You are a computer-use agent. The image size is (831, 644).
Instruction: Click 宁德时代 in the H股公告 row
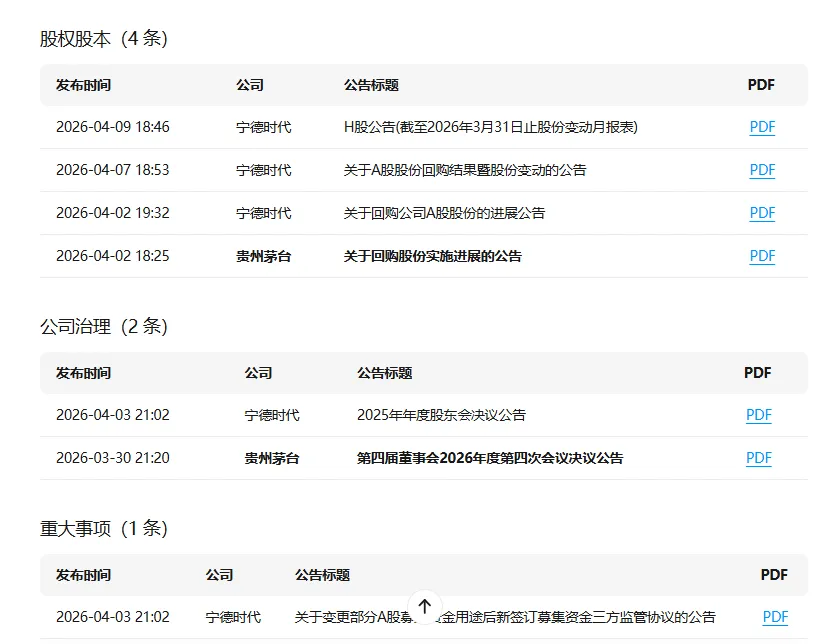tap(263, 127)
